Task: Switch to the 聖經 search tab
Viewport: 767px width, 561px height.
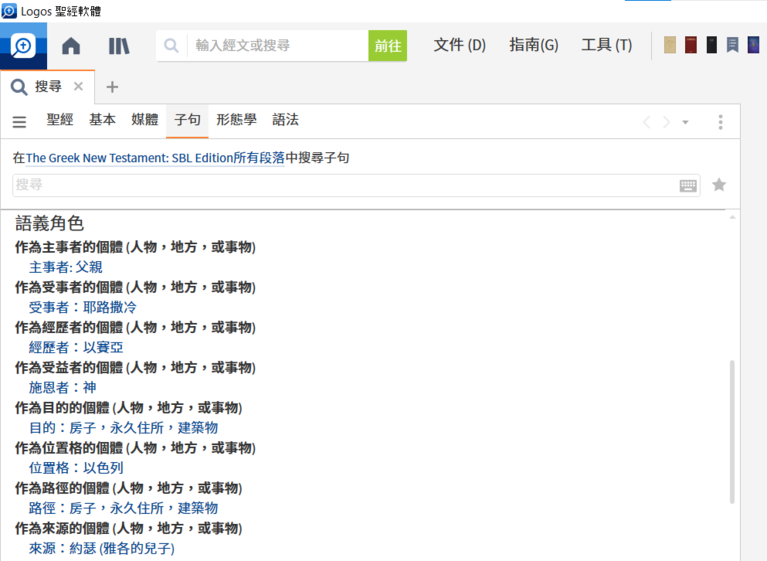Action: [x=60, y=120]
